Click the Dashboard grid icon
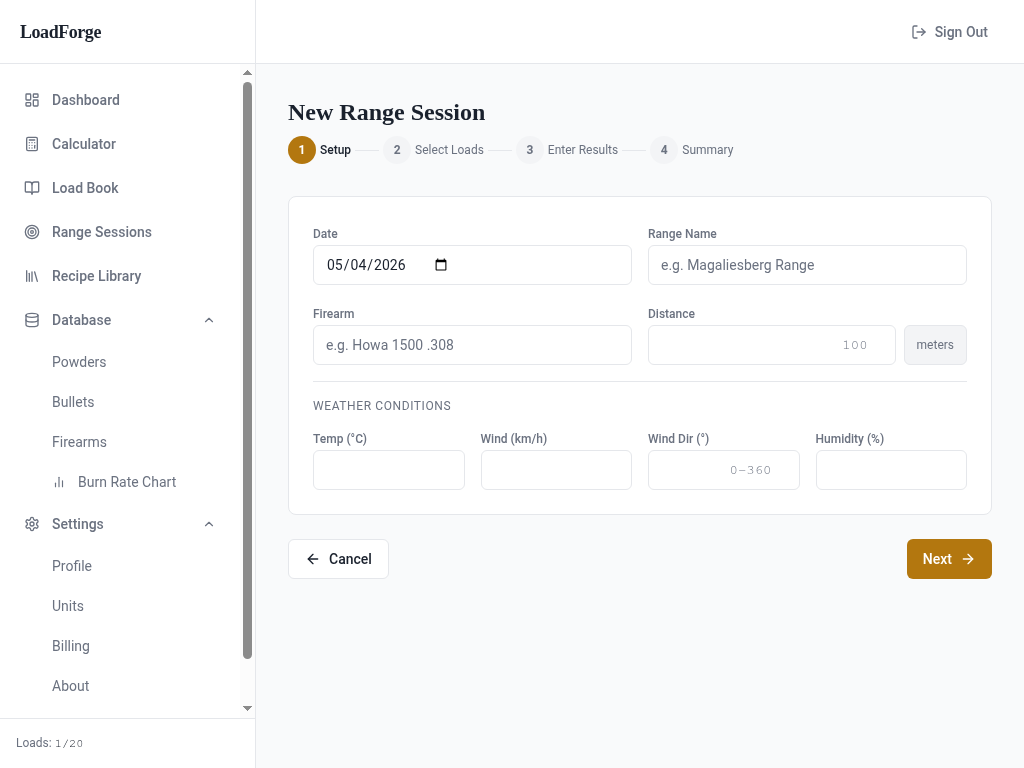 click(x=32, y=100)
